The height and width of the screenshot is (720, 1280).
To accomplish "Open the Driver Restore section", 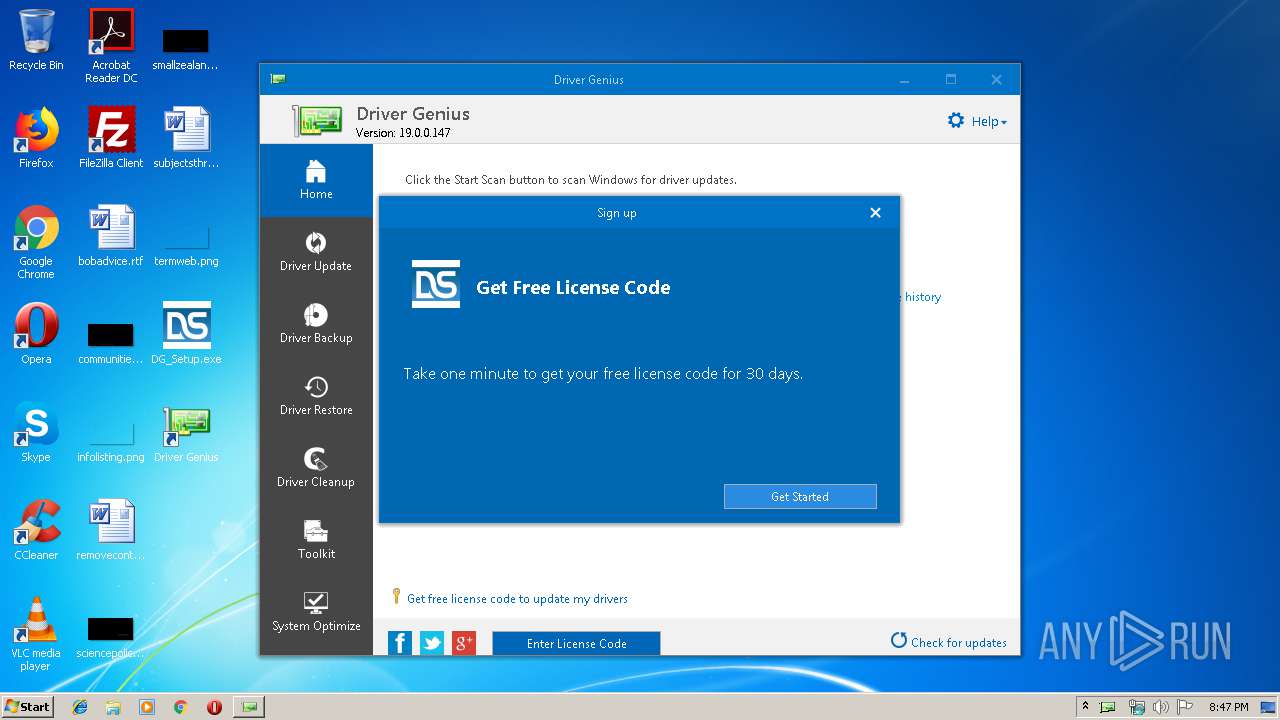I will click(x=316, y=396).
